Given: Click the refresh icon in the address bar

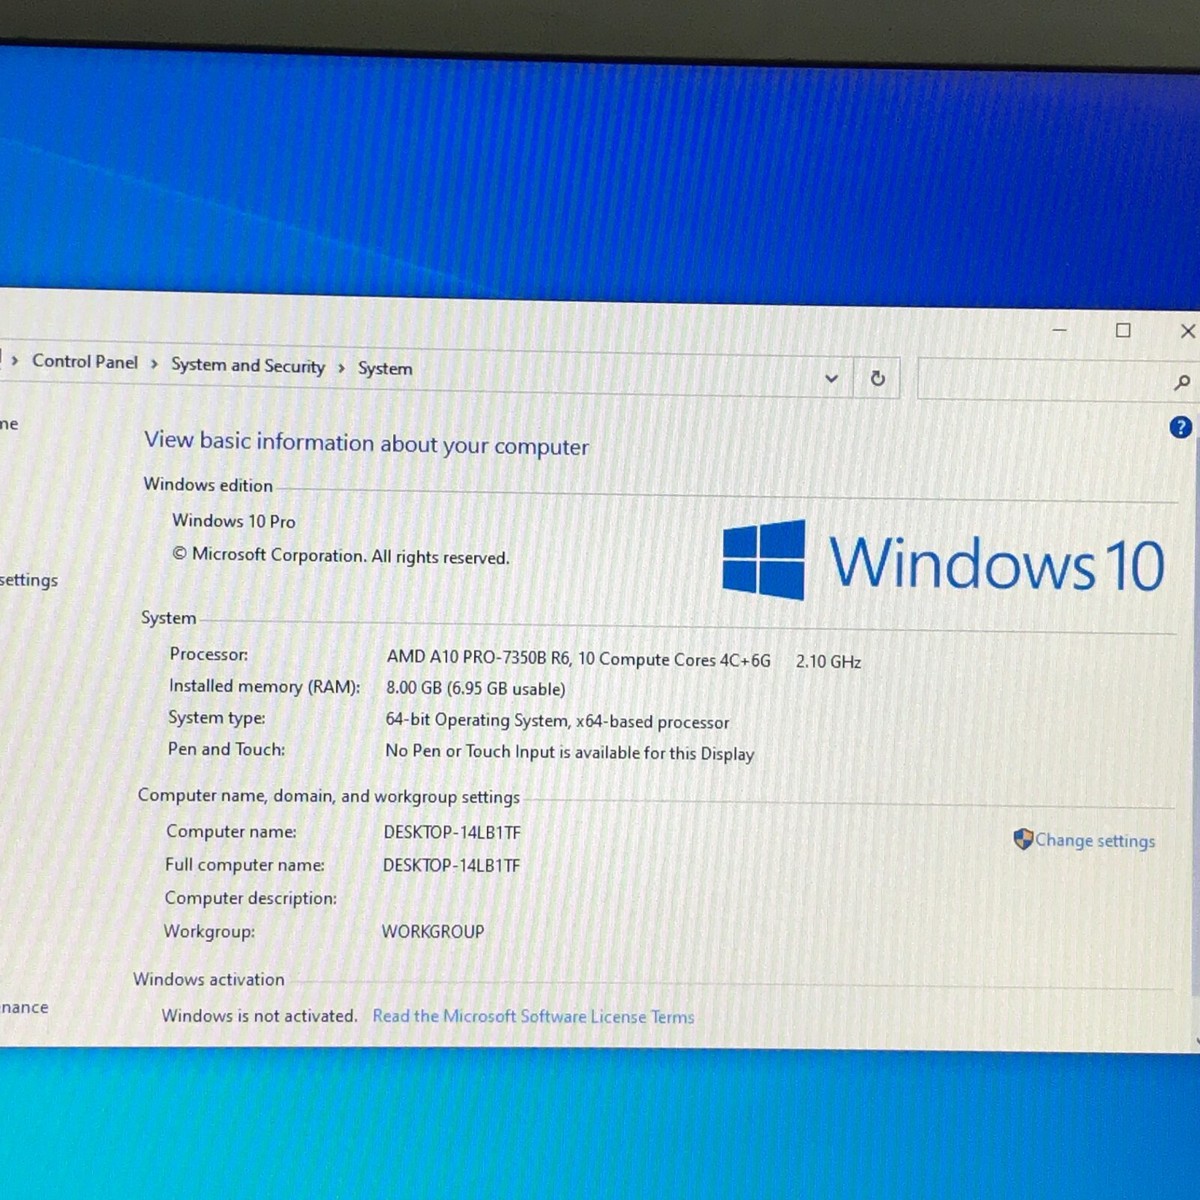Looking at the screenshot, I should tap(877, 378).
